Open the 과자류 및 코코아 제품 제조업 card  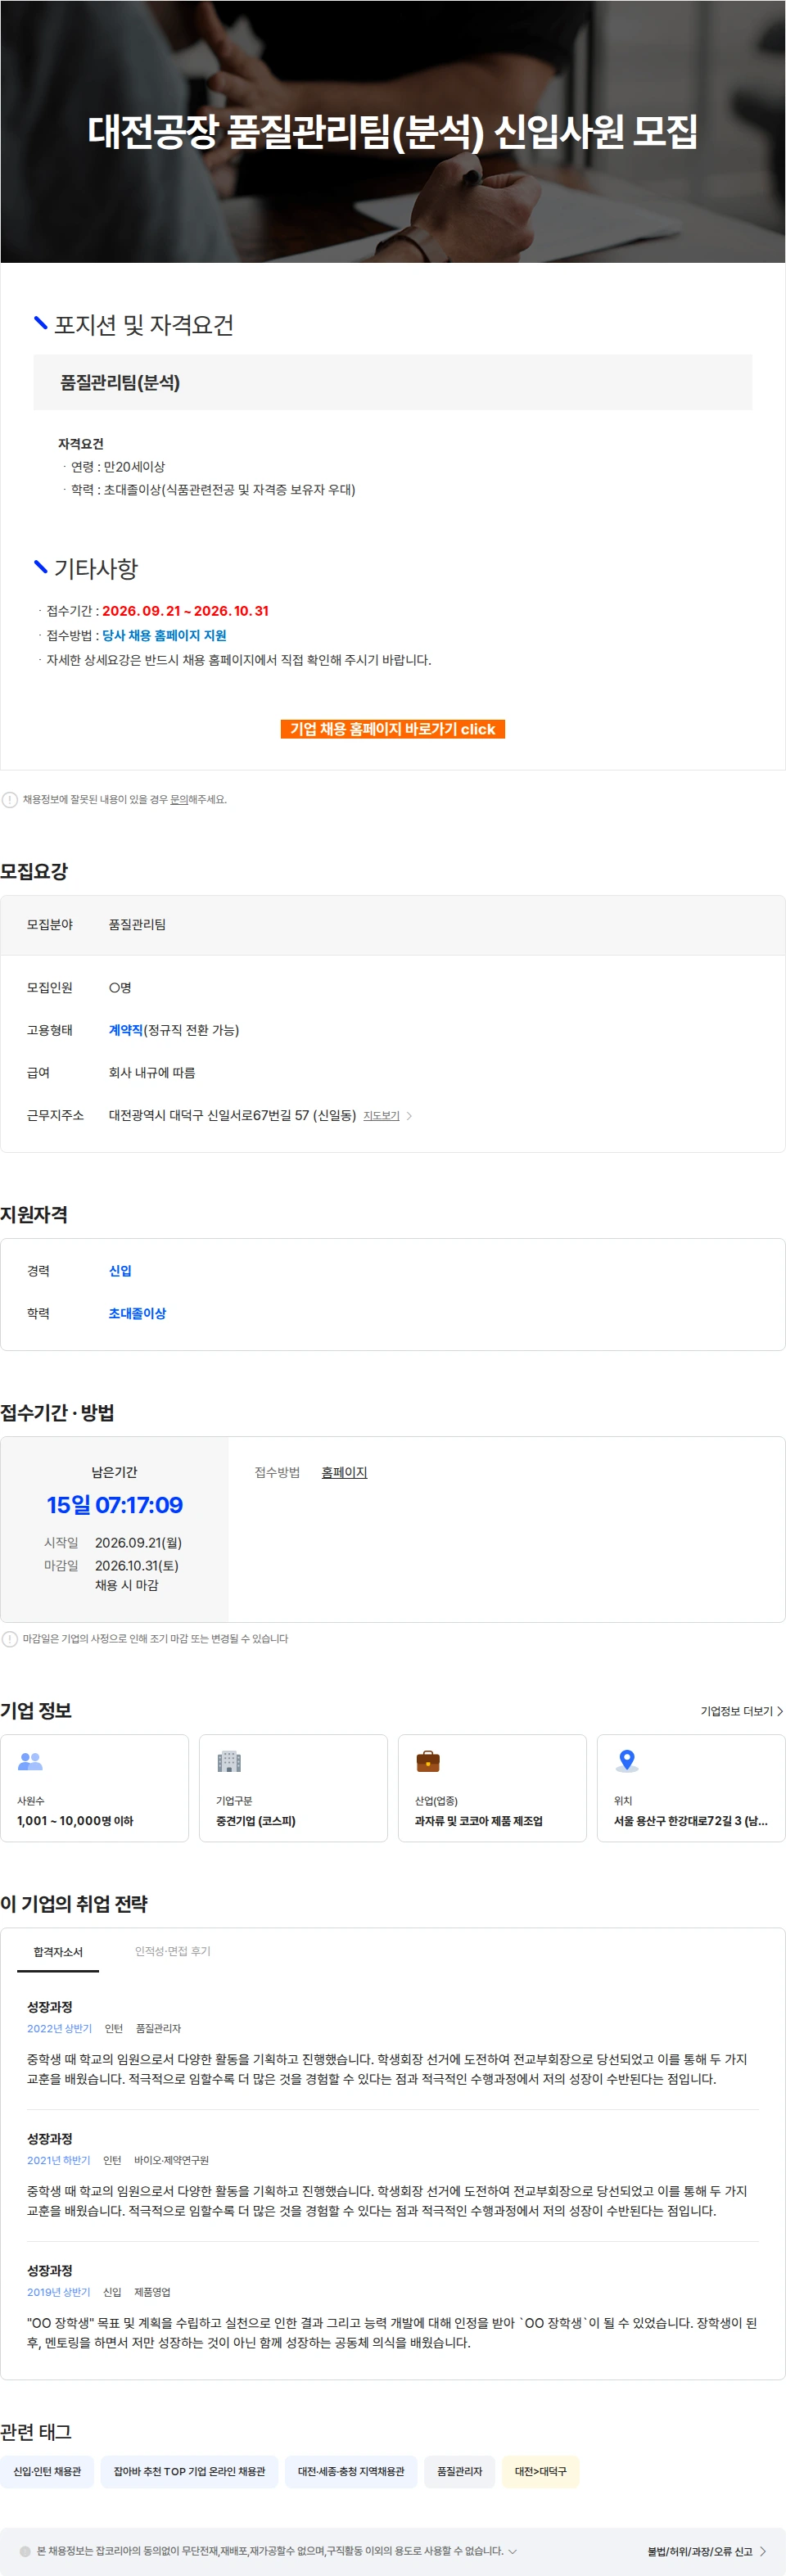[x=492, y=1788]
